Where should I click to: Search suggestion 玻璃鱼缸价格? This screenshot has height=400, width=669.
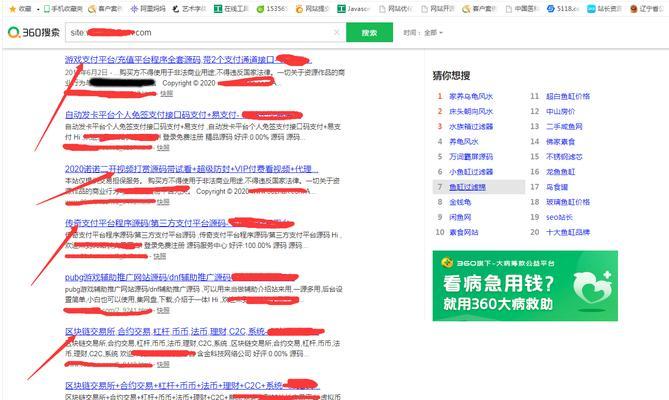[x=568, y=202]
